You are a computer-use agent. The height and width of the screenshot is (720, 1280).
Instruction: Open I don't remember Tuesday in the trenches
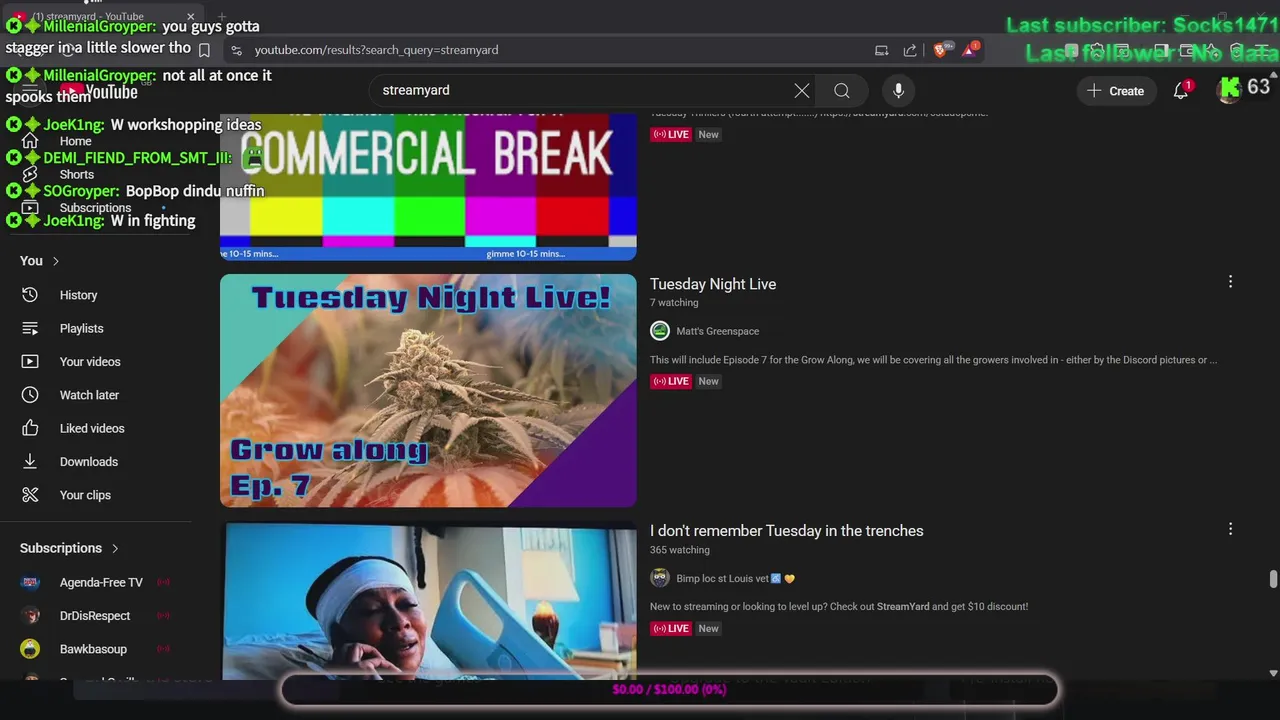[x=787, y=531]
